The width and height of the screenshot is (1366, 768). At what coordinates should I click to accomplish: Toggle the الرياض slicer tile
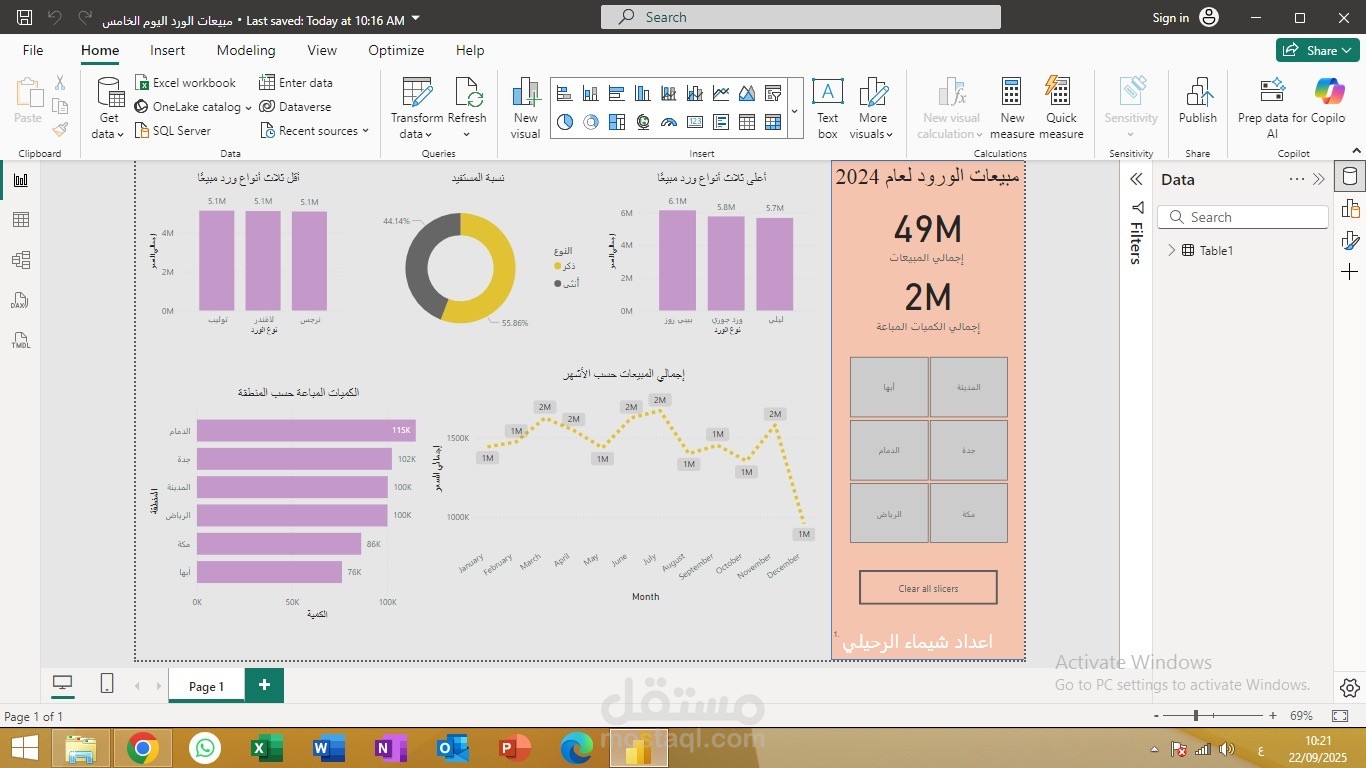tap(889, 513)
